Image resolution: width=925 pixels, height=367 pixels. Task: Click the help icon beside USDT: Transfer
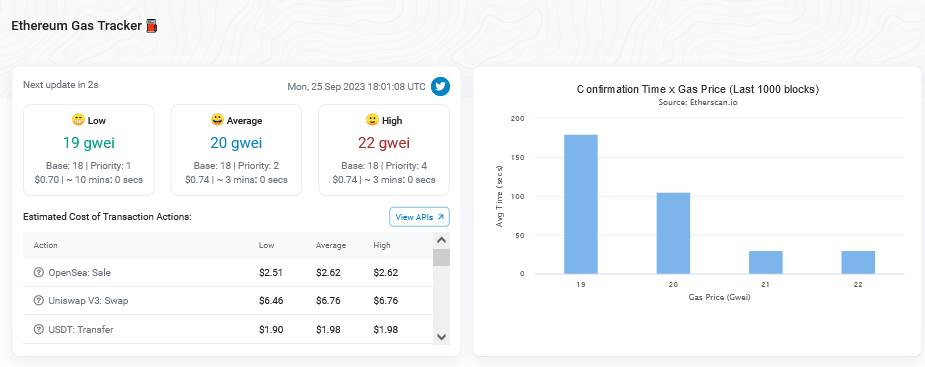point(39,329)
